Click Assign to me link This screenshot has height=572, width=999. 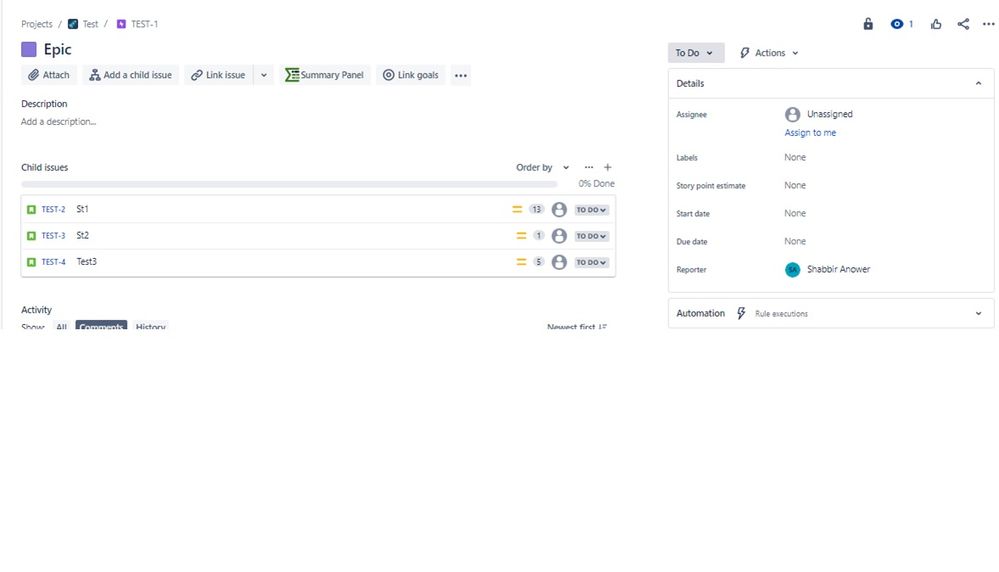(810, 132)
